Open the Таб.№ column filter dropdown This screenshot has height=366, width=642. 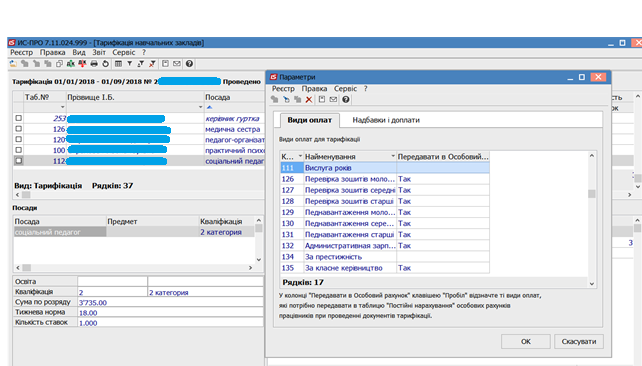click(x=62, y=107)
